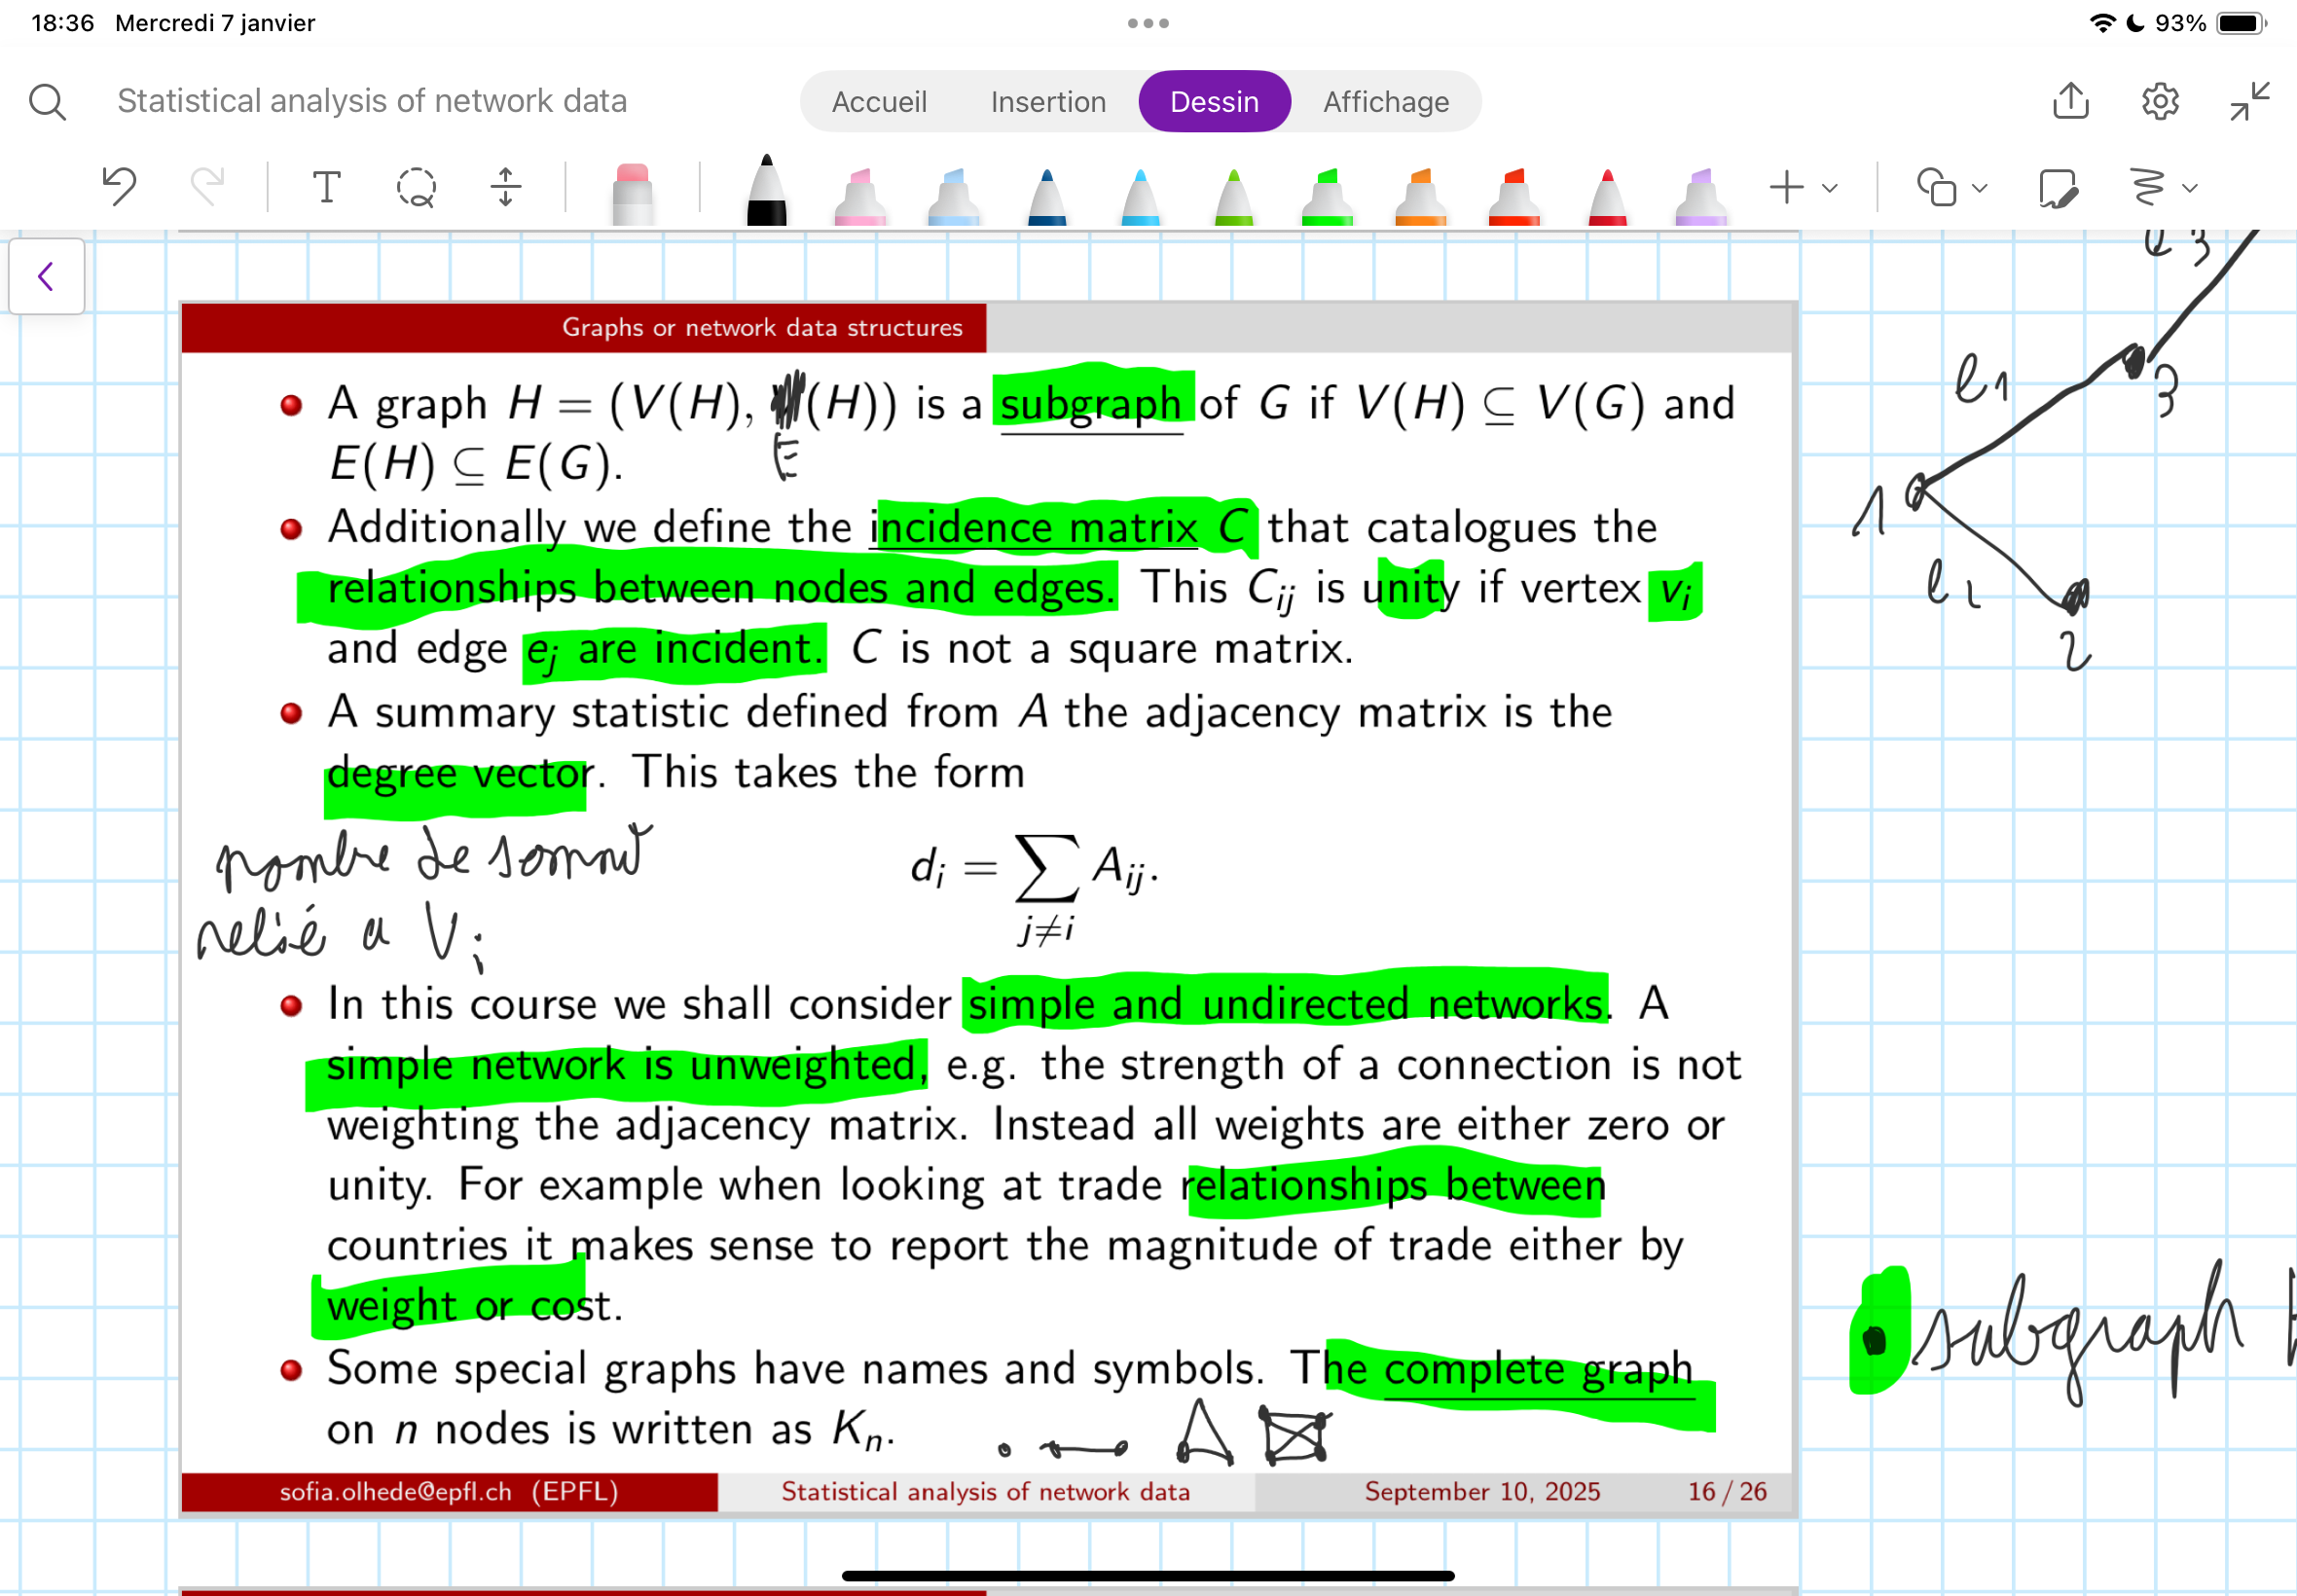This screenshot has height=1596, width=2297.
Task: Open the Insertion tab
Action: click(1047, 101)
